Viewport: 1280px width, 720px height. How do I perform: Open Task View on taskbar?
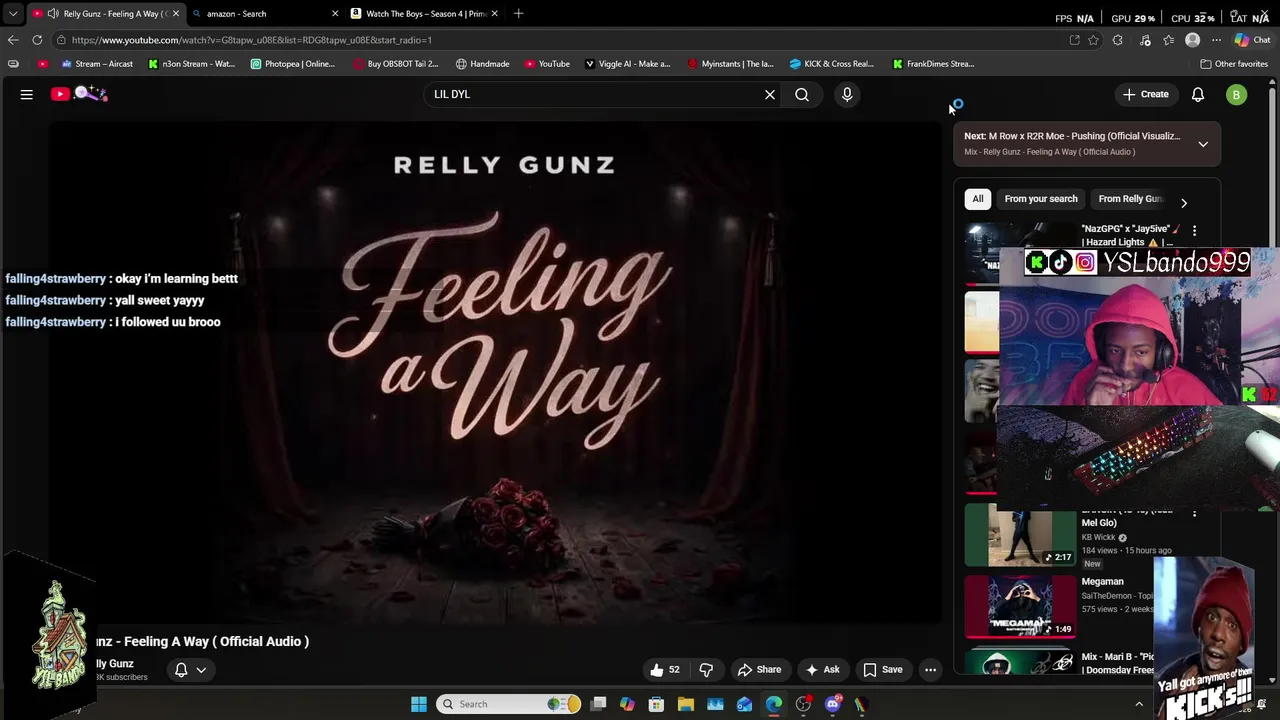coord(598,704)
